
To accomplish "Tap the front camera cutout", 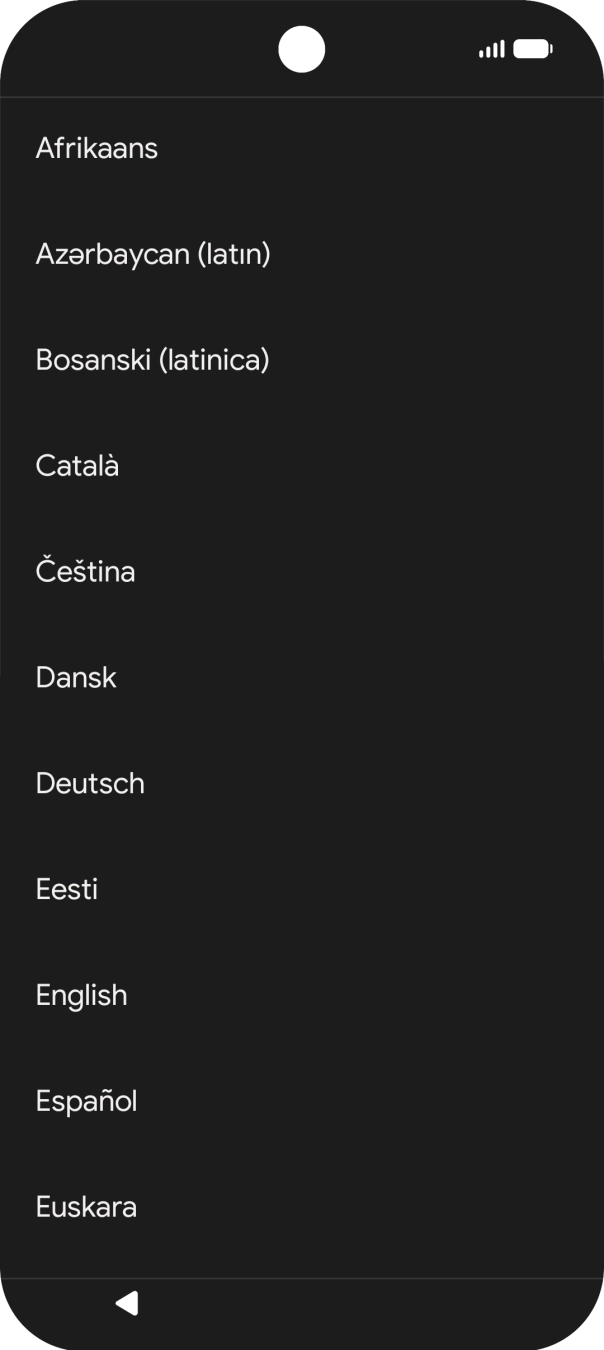I will (x=301, y=49).
